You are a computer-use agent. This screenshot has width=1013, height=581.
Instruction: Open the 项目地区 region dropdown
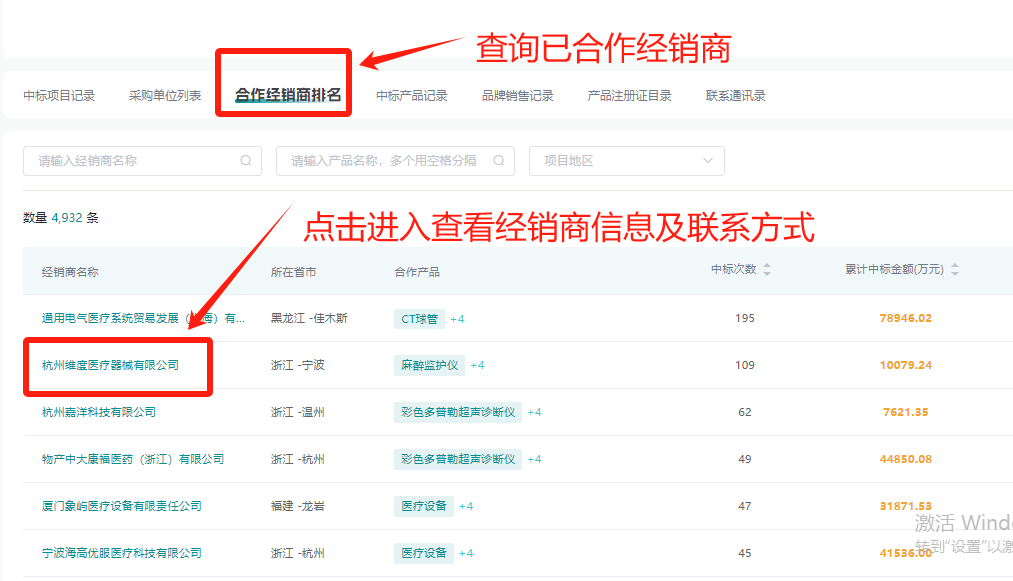pyautogui.click(x=626, y=161)
